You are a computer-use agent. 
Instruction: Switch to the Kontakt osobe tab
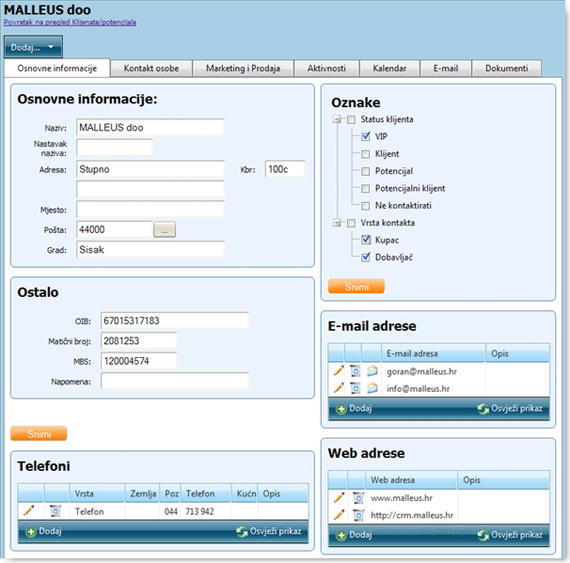151,68
